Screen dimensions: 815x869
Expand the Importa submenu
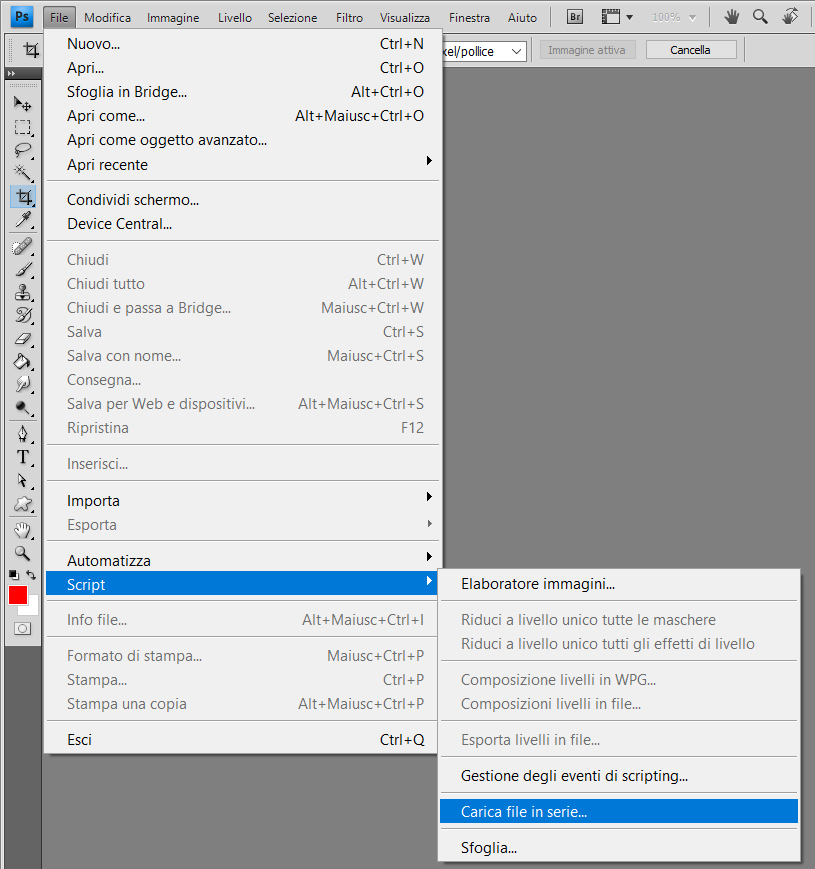point(243,500)
